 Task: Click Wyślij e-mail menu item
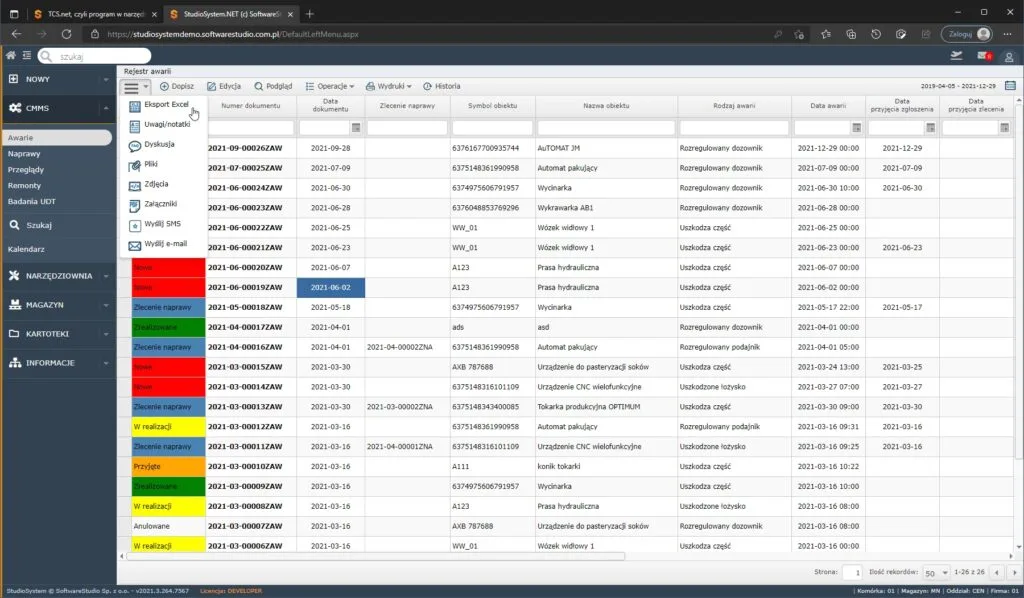pyautogui.click(x=161, y=244)
